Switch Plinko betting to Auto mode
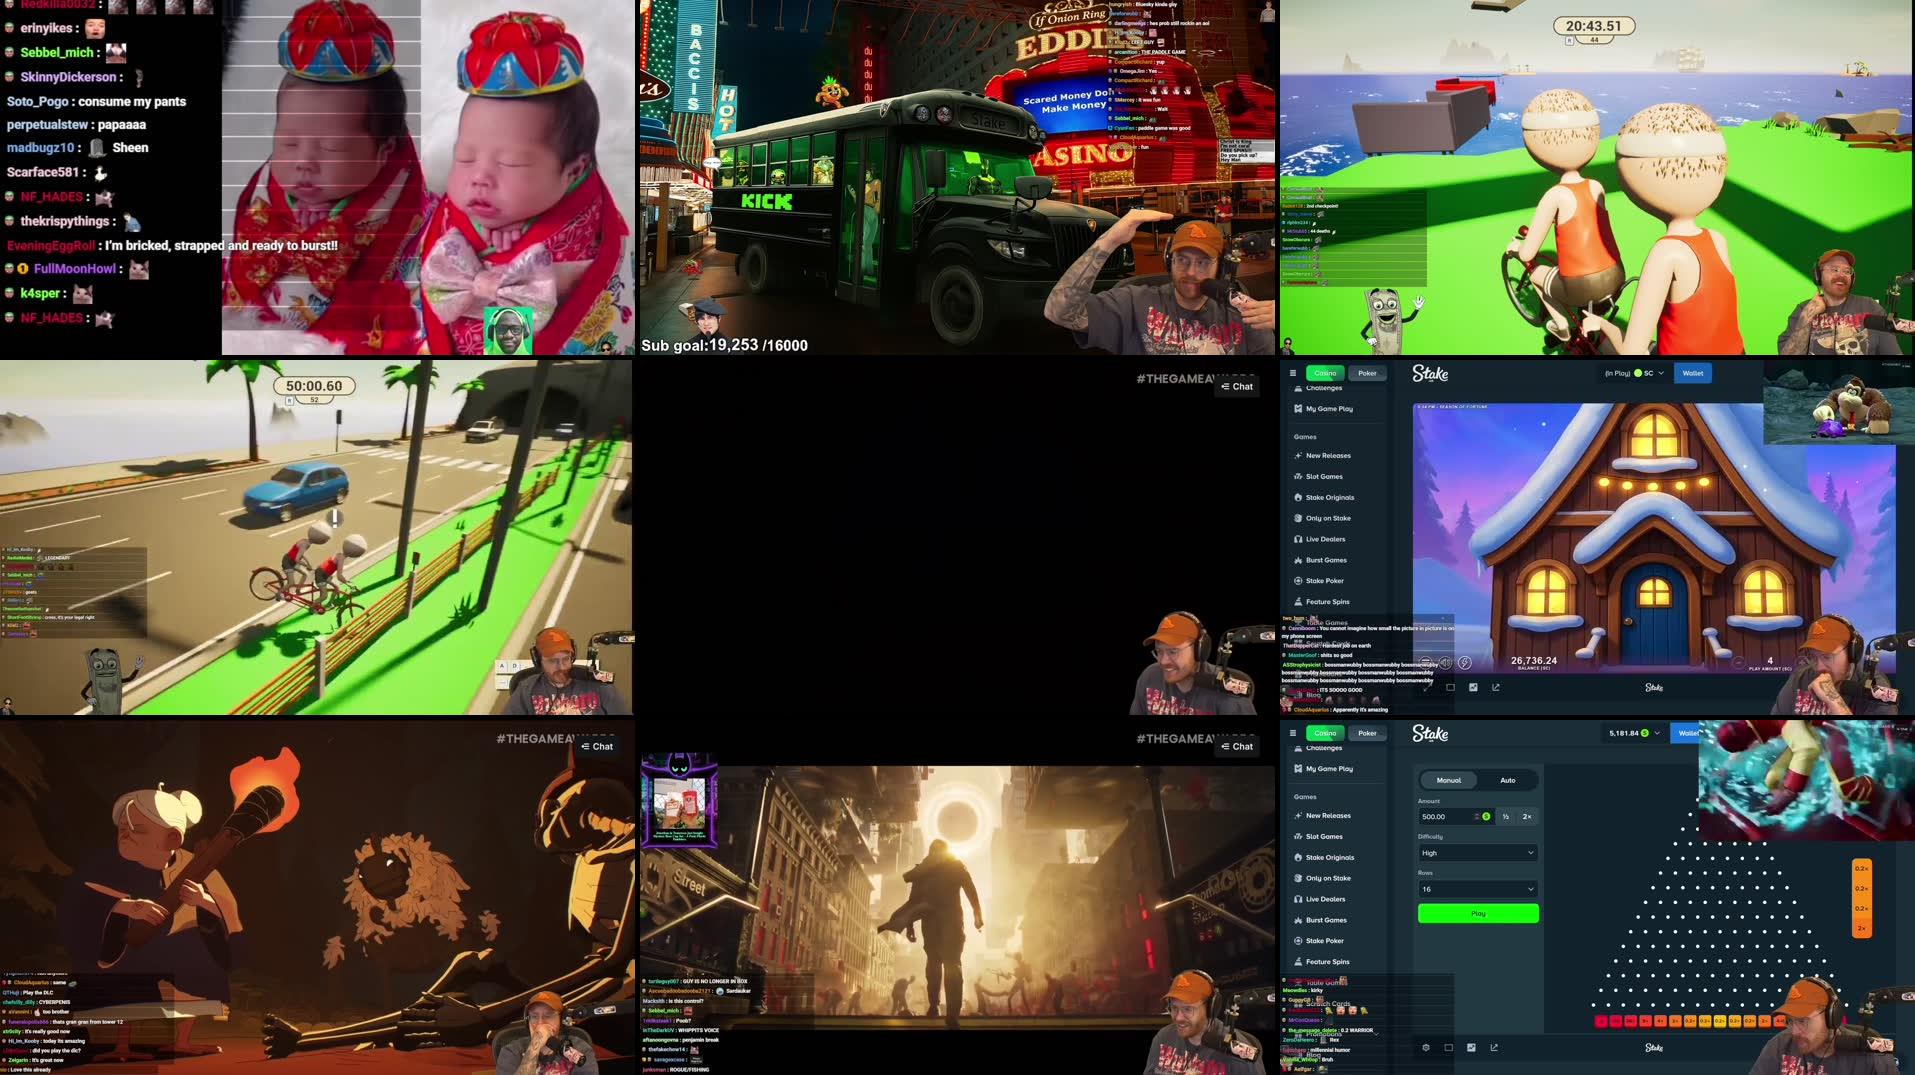This screenshot has height=1075, width=1915. [1508, 780]
